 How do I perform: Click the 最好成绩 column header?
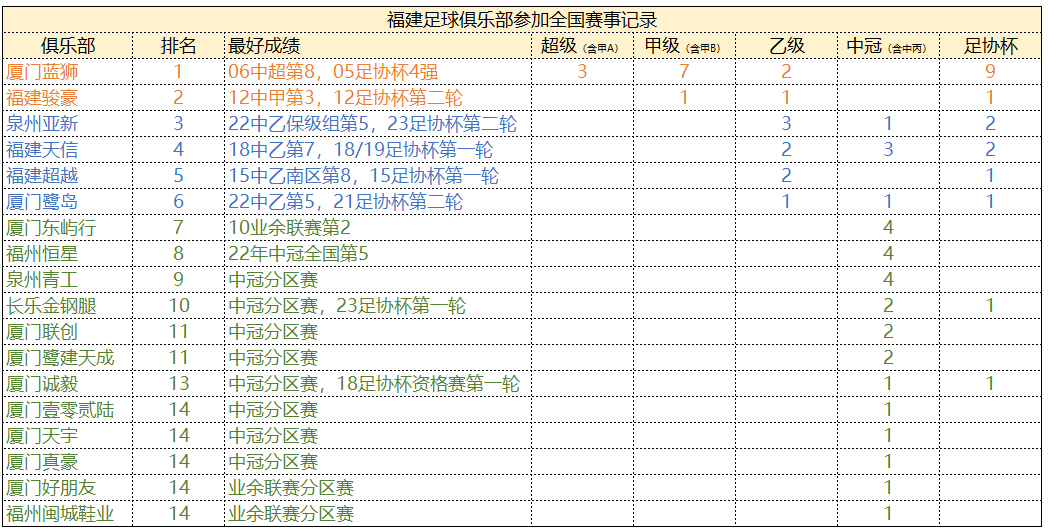[378, 45]
